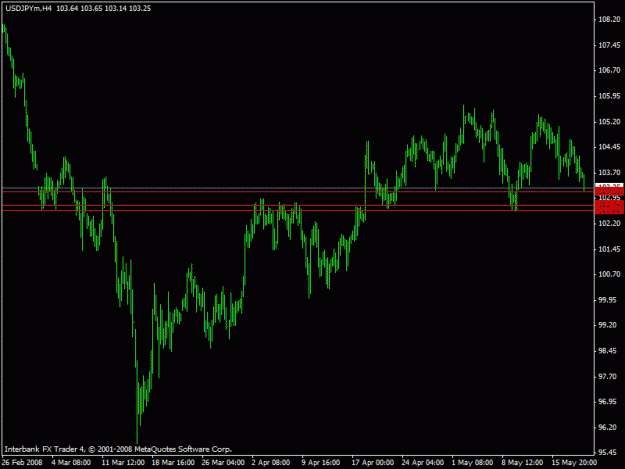The width and height of the screenshot is (625, 469).
Task: Select the 103.70 price axis label
Action: (x=609, y=173)
